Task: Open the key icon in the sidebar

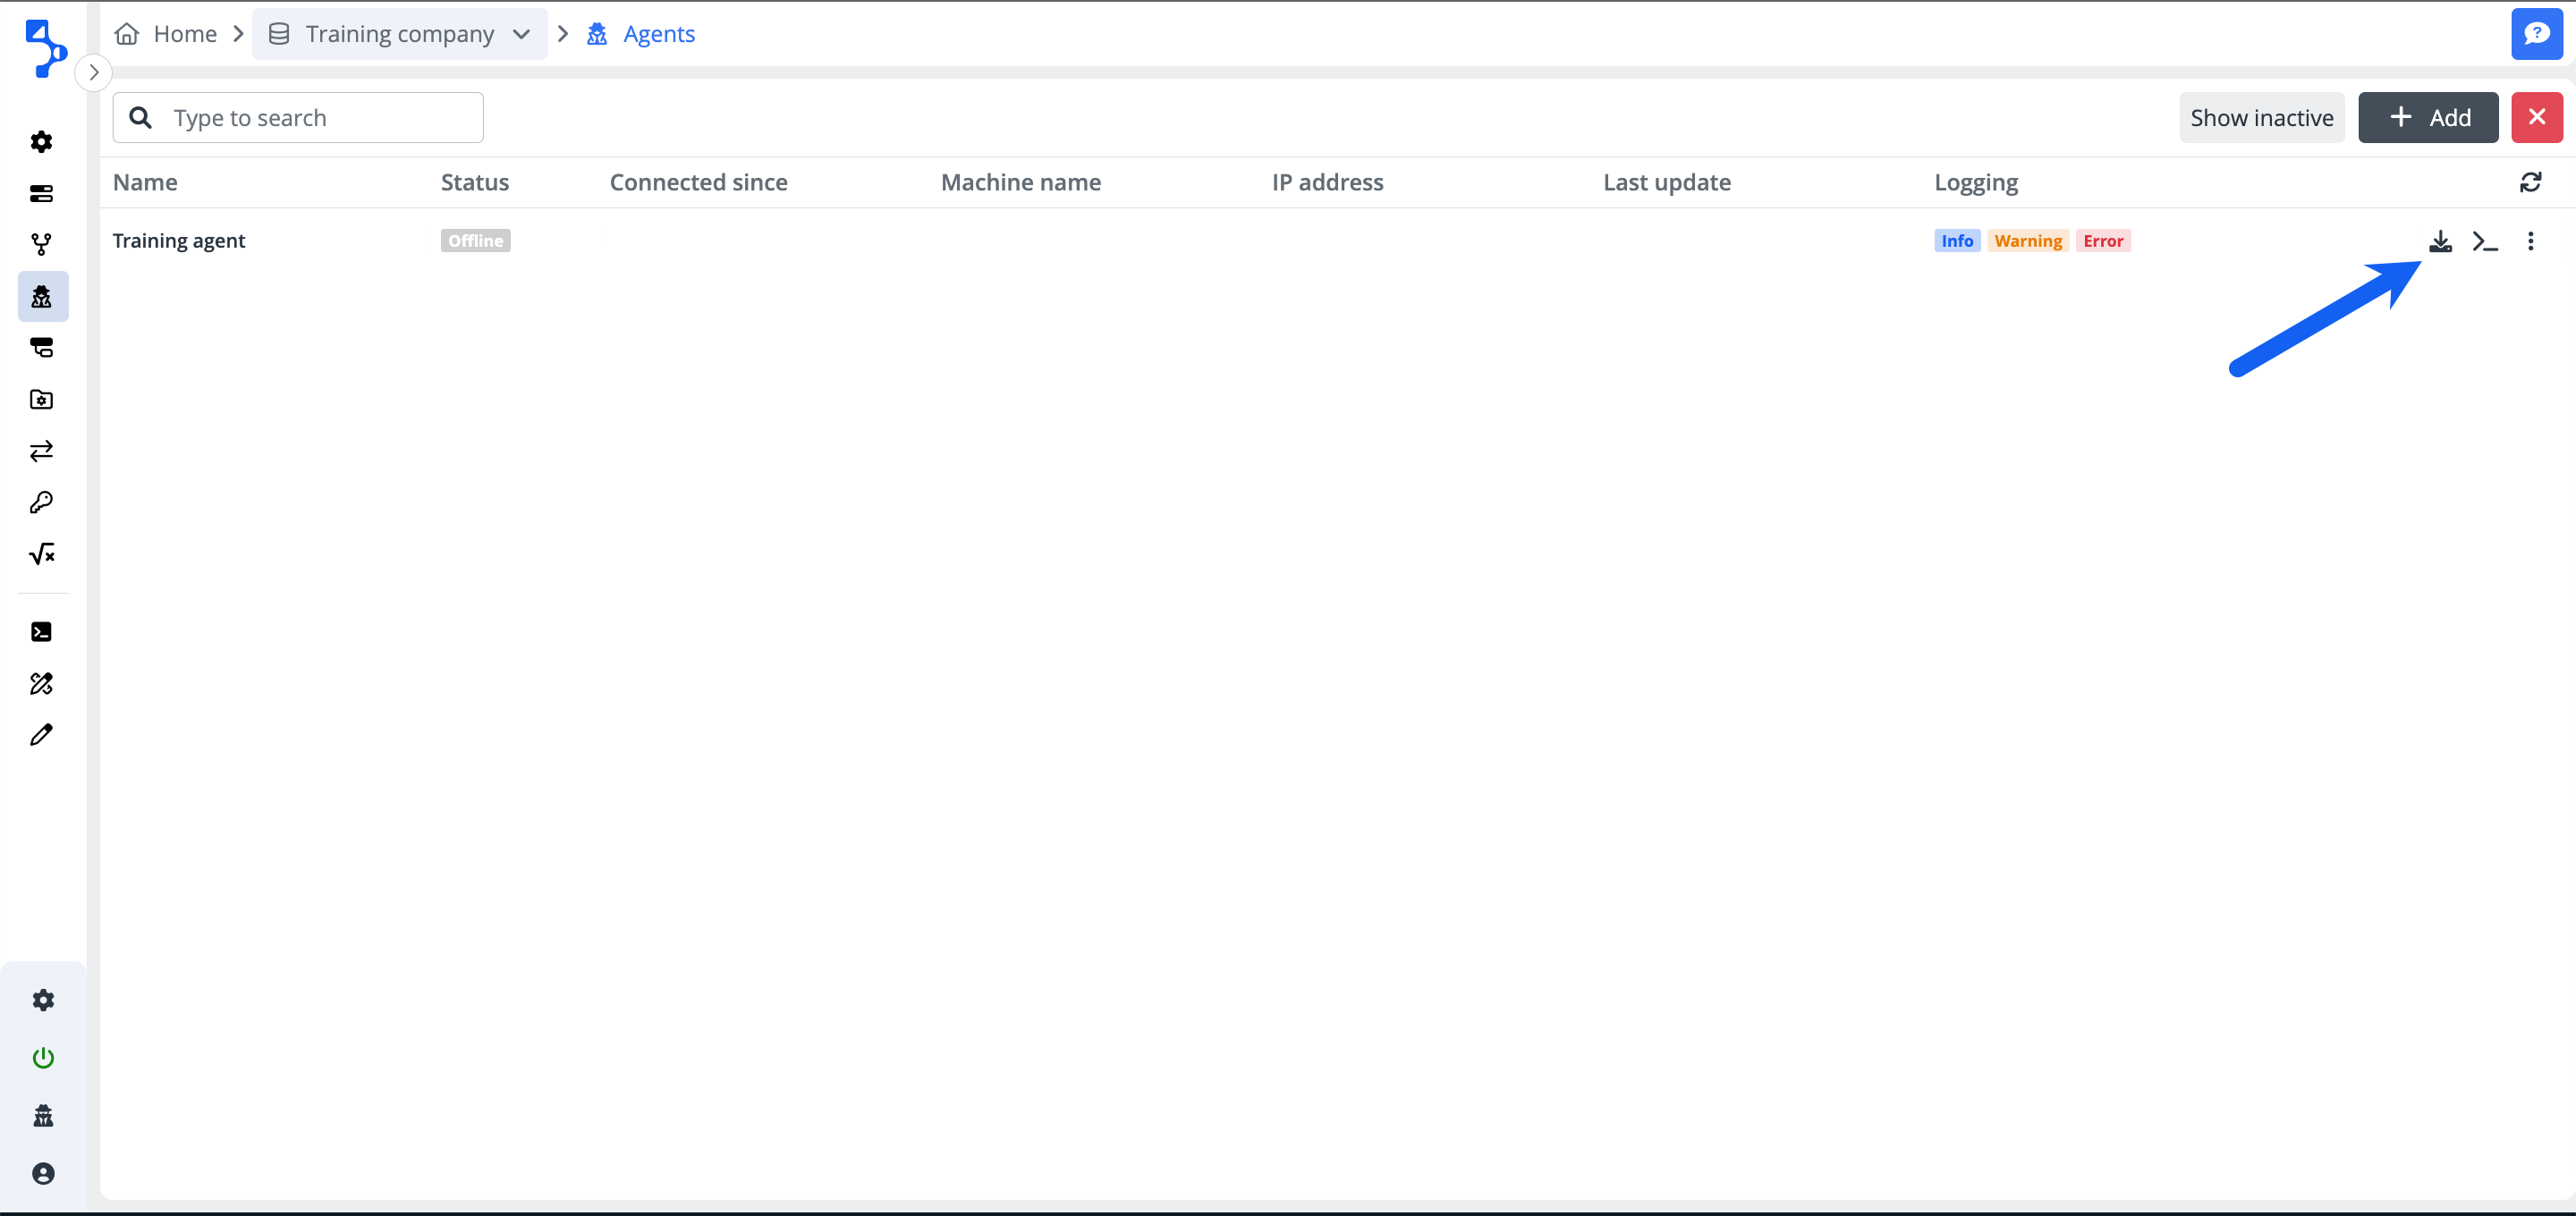Action: [41, 502]
